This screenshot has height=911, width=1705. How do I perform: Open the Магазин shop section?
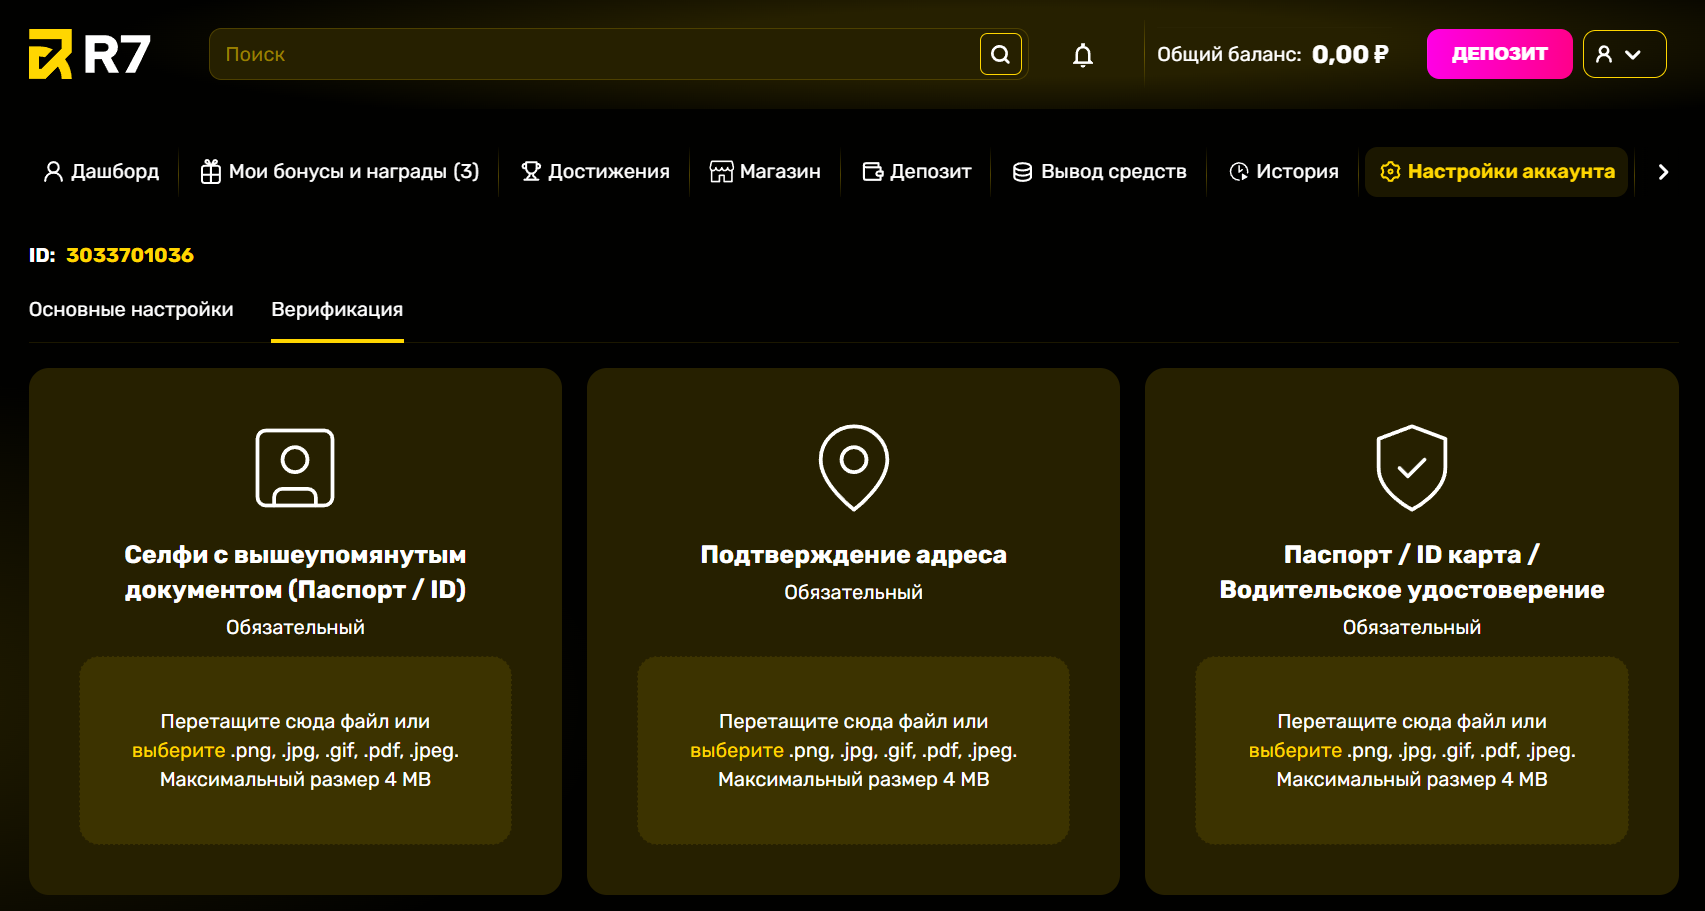click(765, 172)
